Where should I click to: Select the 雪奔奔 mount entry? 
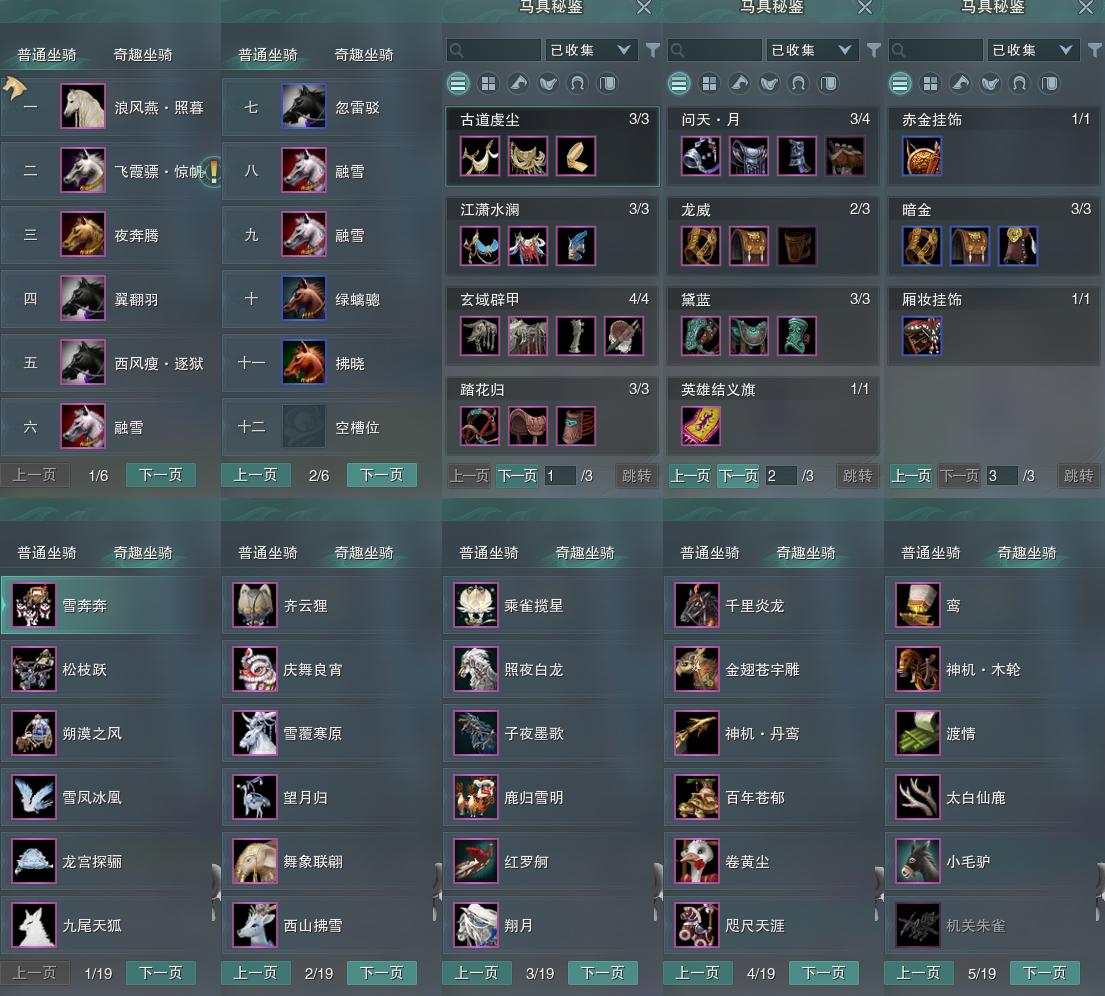(x=109, y=605)
